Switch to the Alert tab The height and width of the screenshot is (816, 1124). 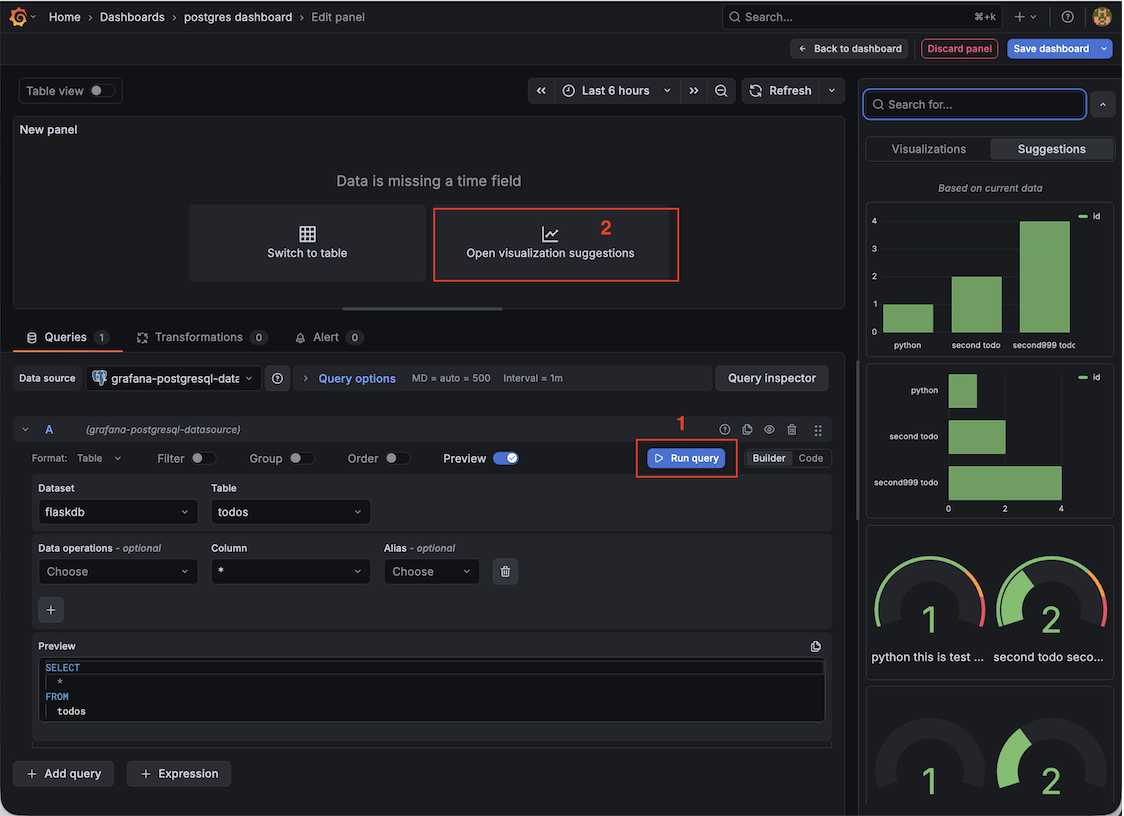click(x=328, y=337)
